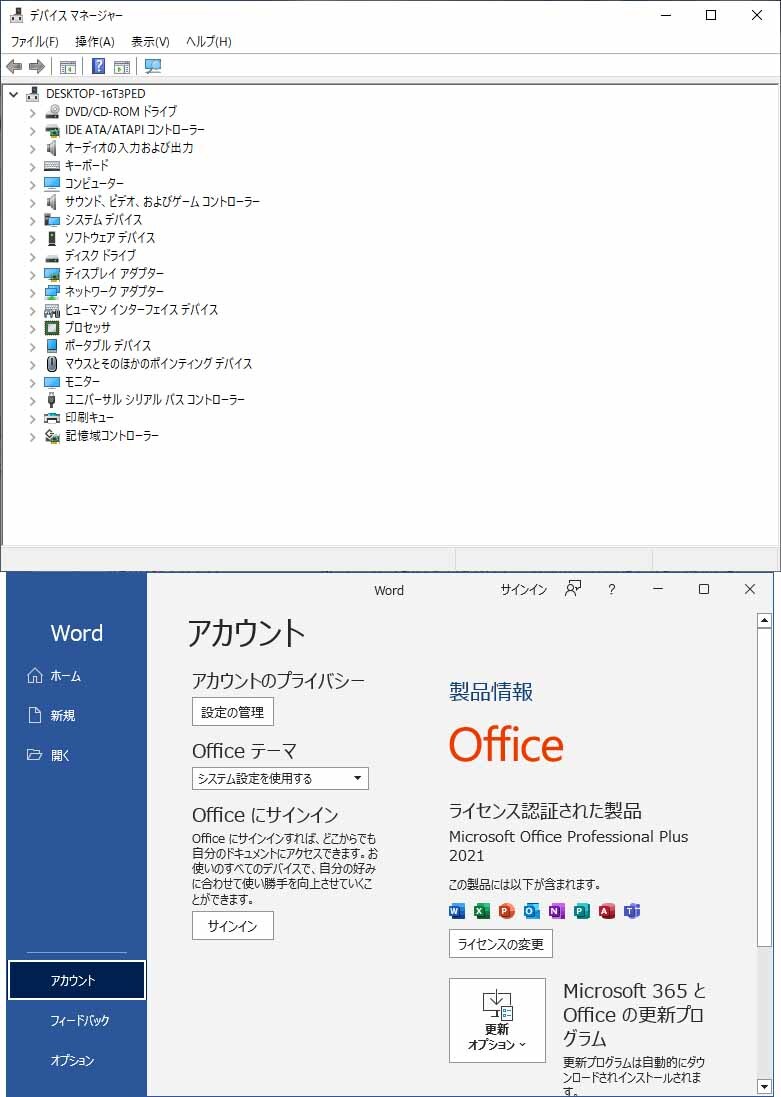781x1097 pixels.
Task: Select the ソフトウェア デバイス tree item
Action: coord(110,238)
